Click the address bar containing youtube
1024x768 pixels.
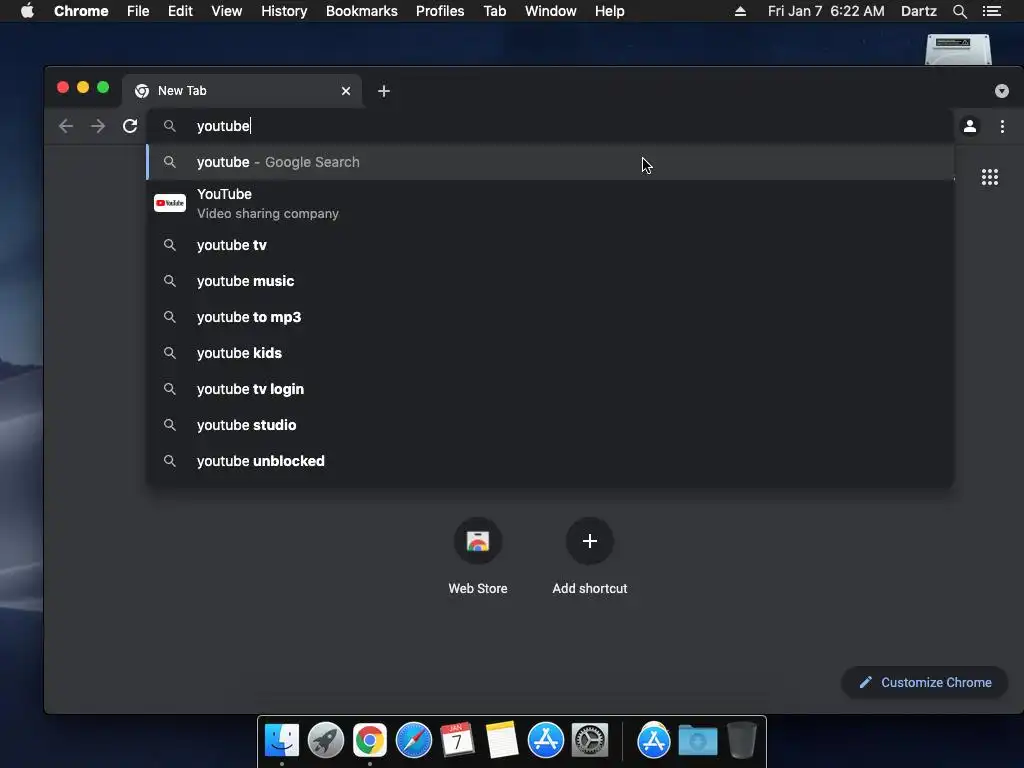[550, 126]
